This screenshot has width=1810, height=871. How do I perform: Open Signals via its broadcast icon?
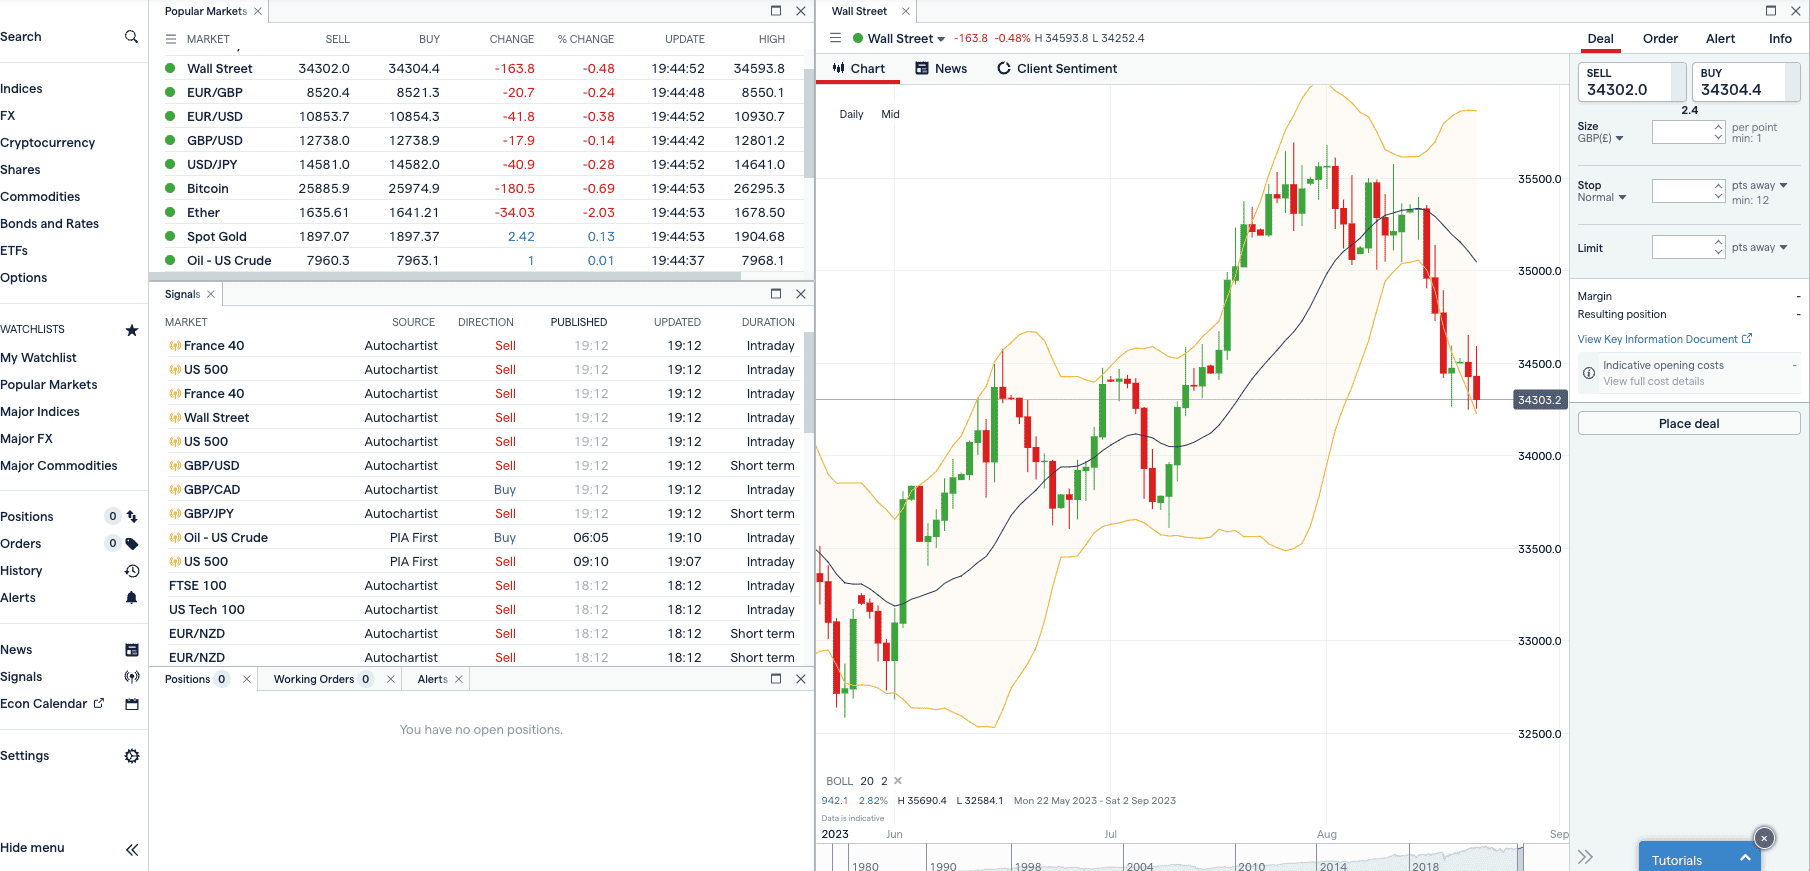click(131, 677)
